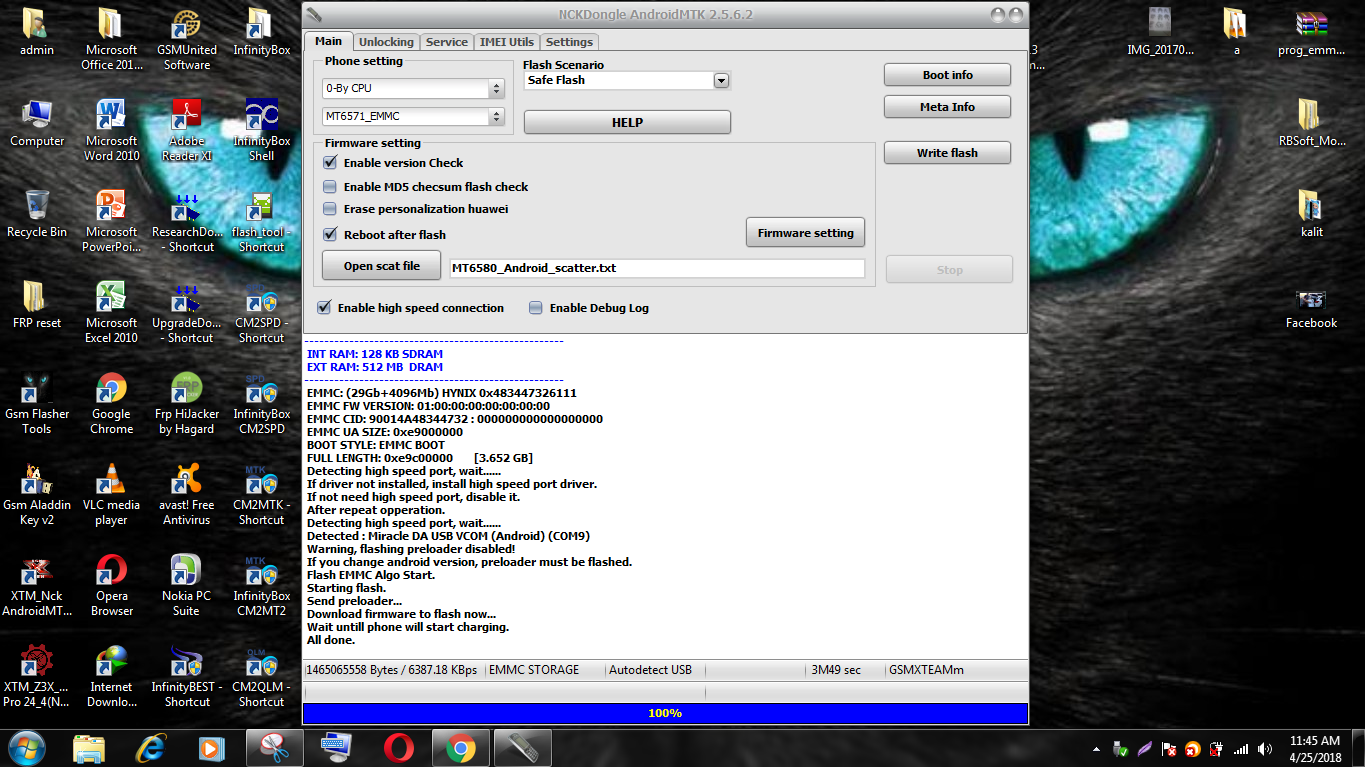Launch GSMUnited Software desktop icon

pos(187,39)
